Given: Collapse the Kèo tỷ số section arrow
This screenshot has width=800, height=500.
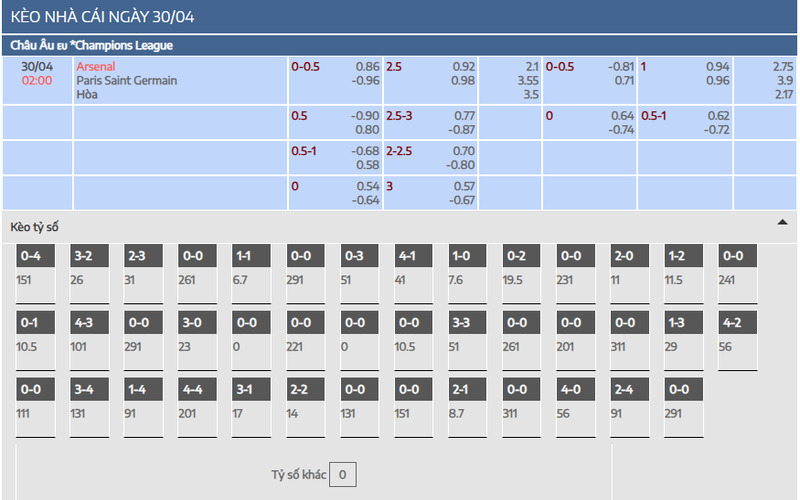Looking at the screenshot, I should click(x=782, y=222).
